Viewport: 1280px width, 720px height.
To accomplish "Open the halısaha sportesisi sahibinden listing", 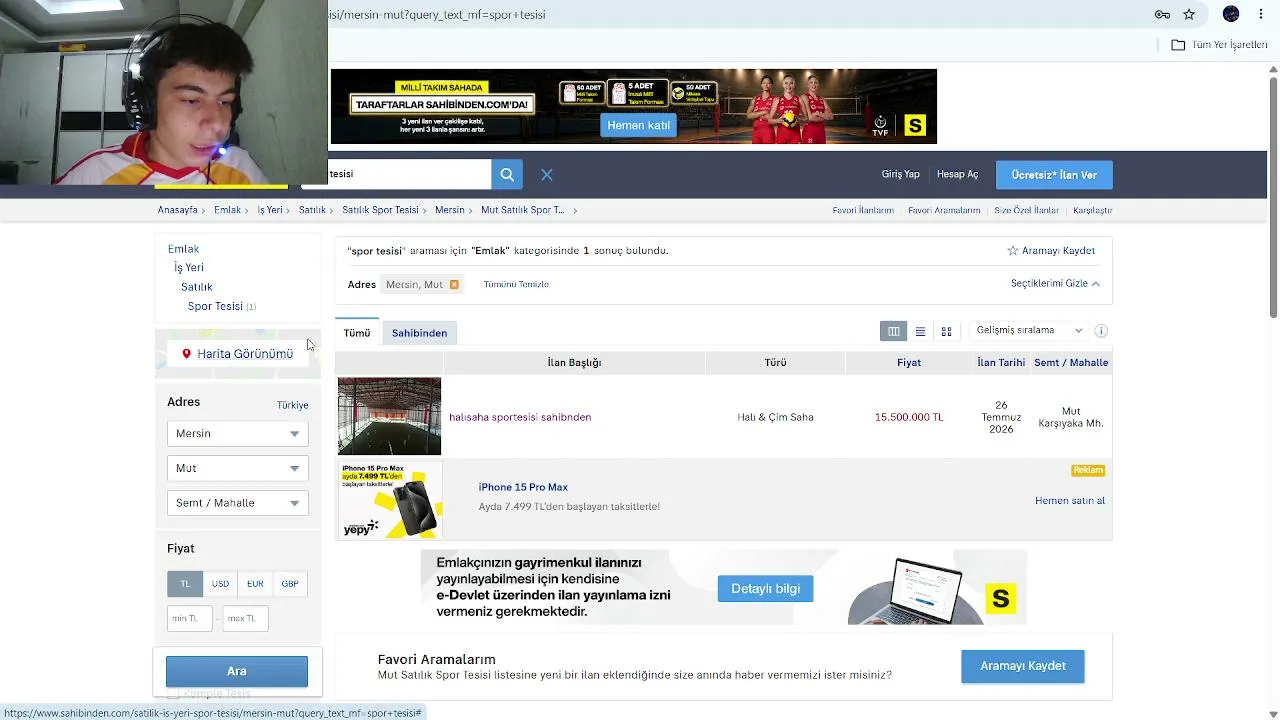I will (x=520, y=417).
